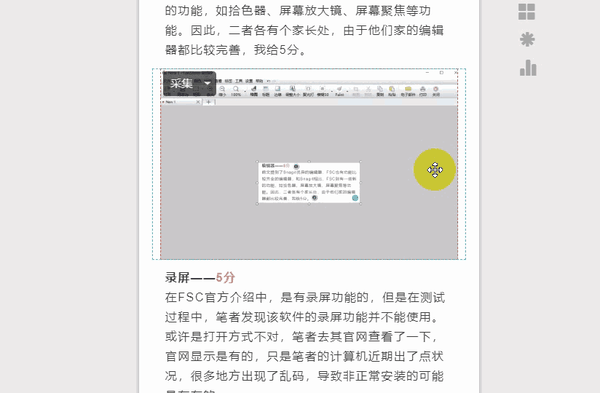Click the paste icon in embedded toolbar

(x=392, y=91)
